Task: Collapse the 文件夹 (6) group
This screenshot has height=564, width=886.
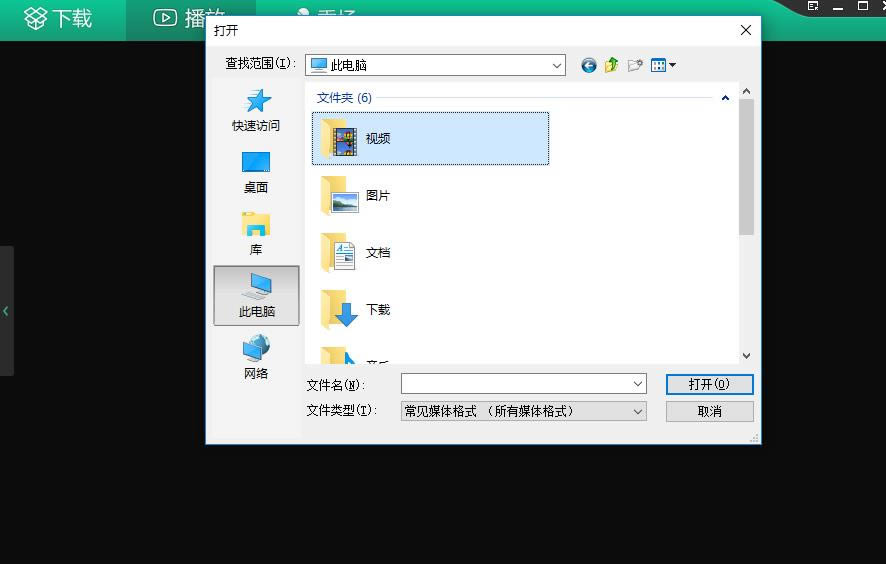Action: pos(725,98)
